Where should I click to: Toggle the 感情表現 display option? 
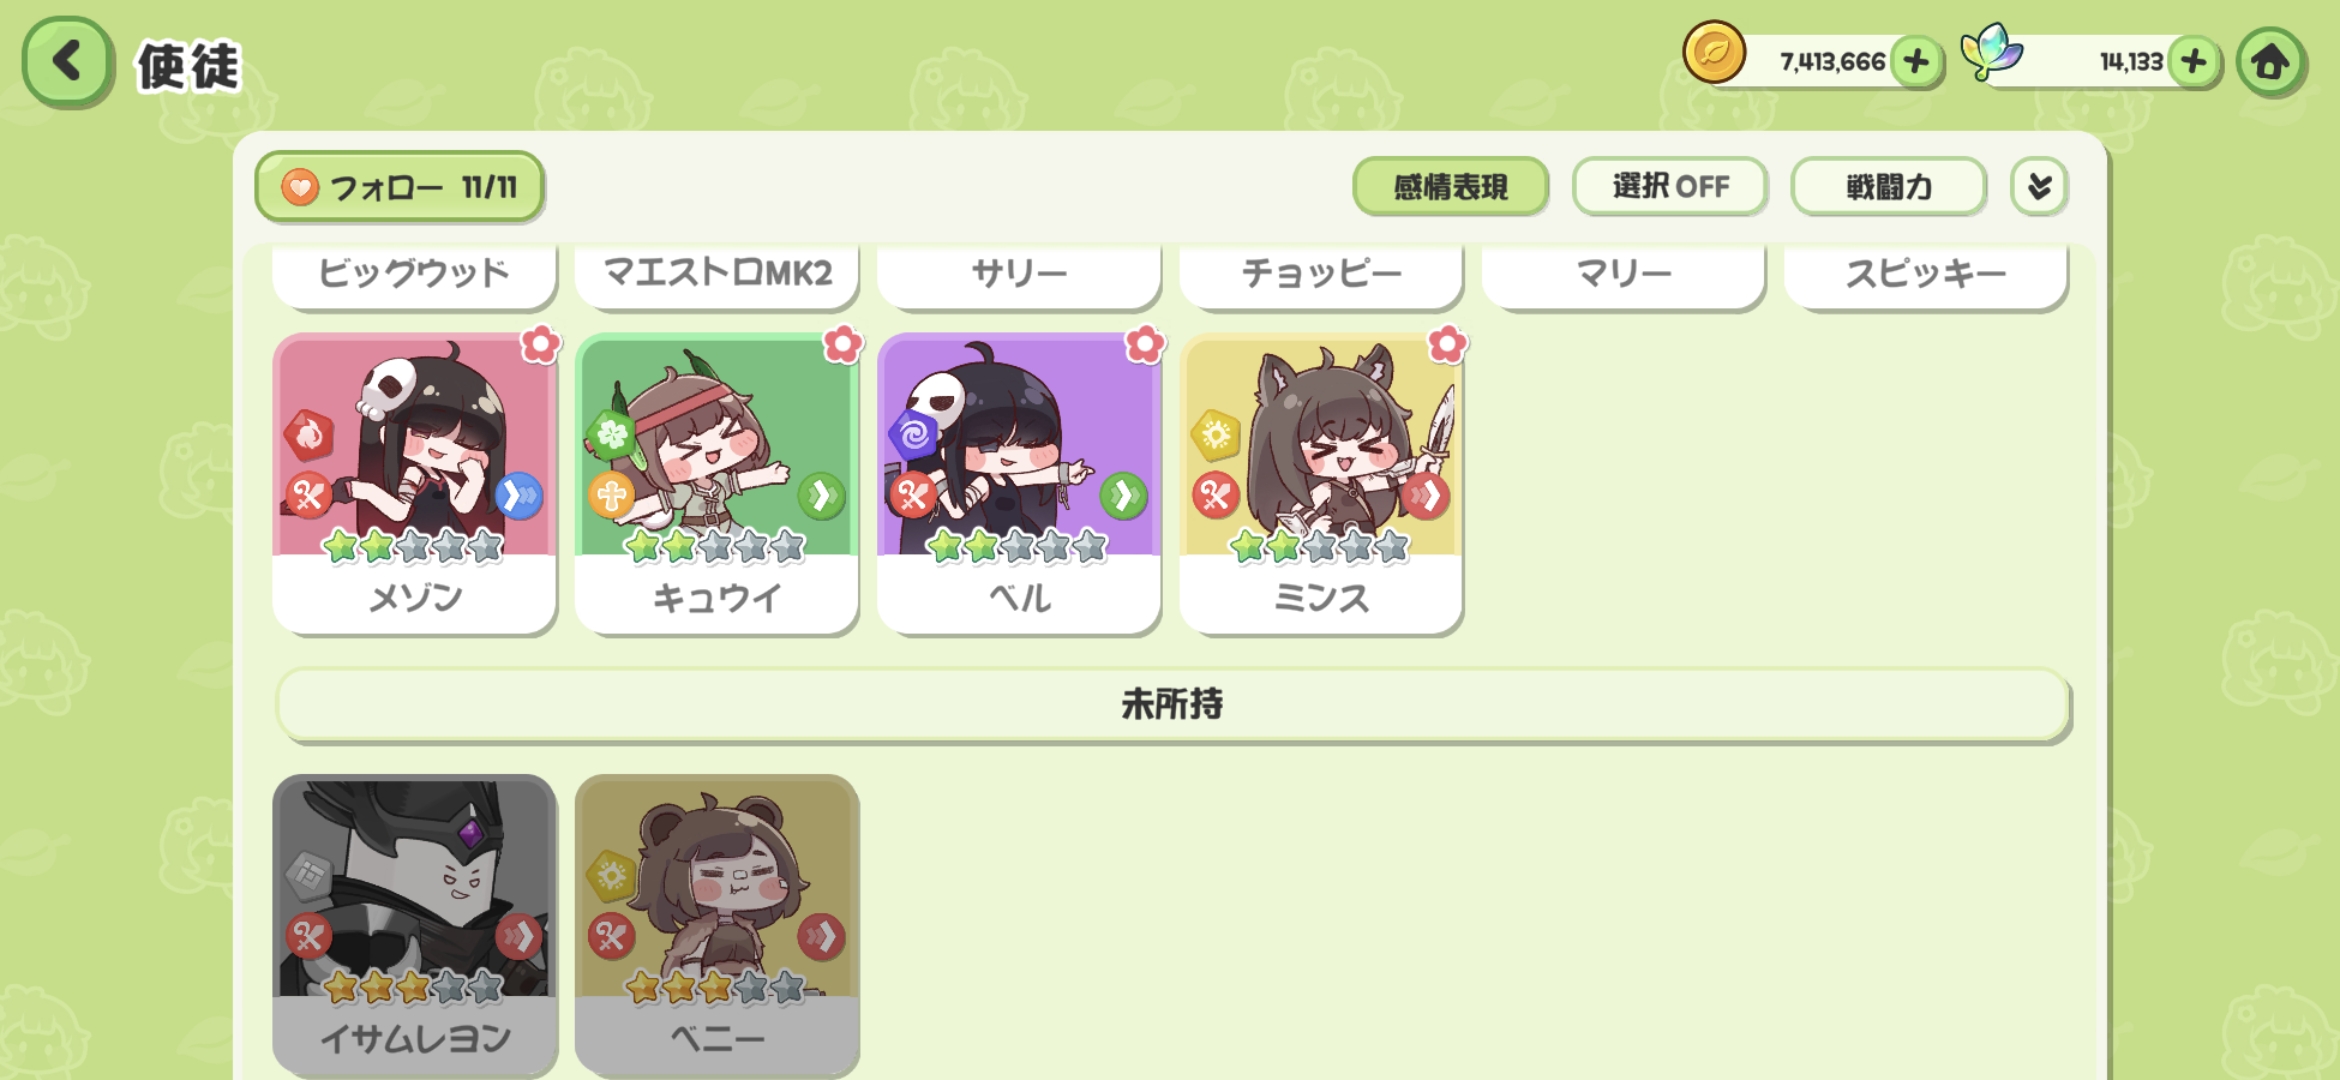coord(1450,186)
